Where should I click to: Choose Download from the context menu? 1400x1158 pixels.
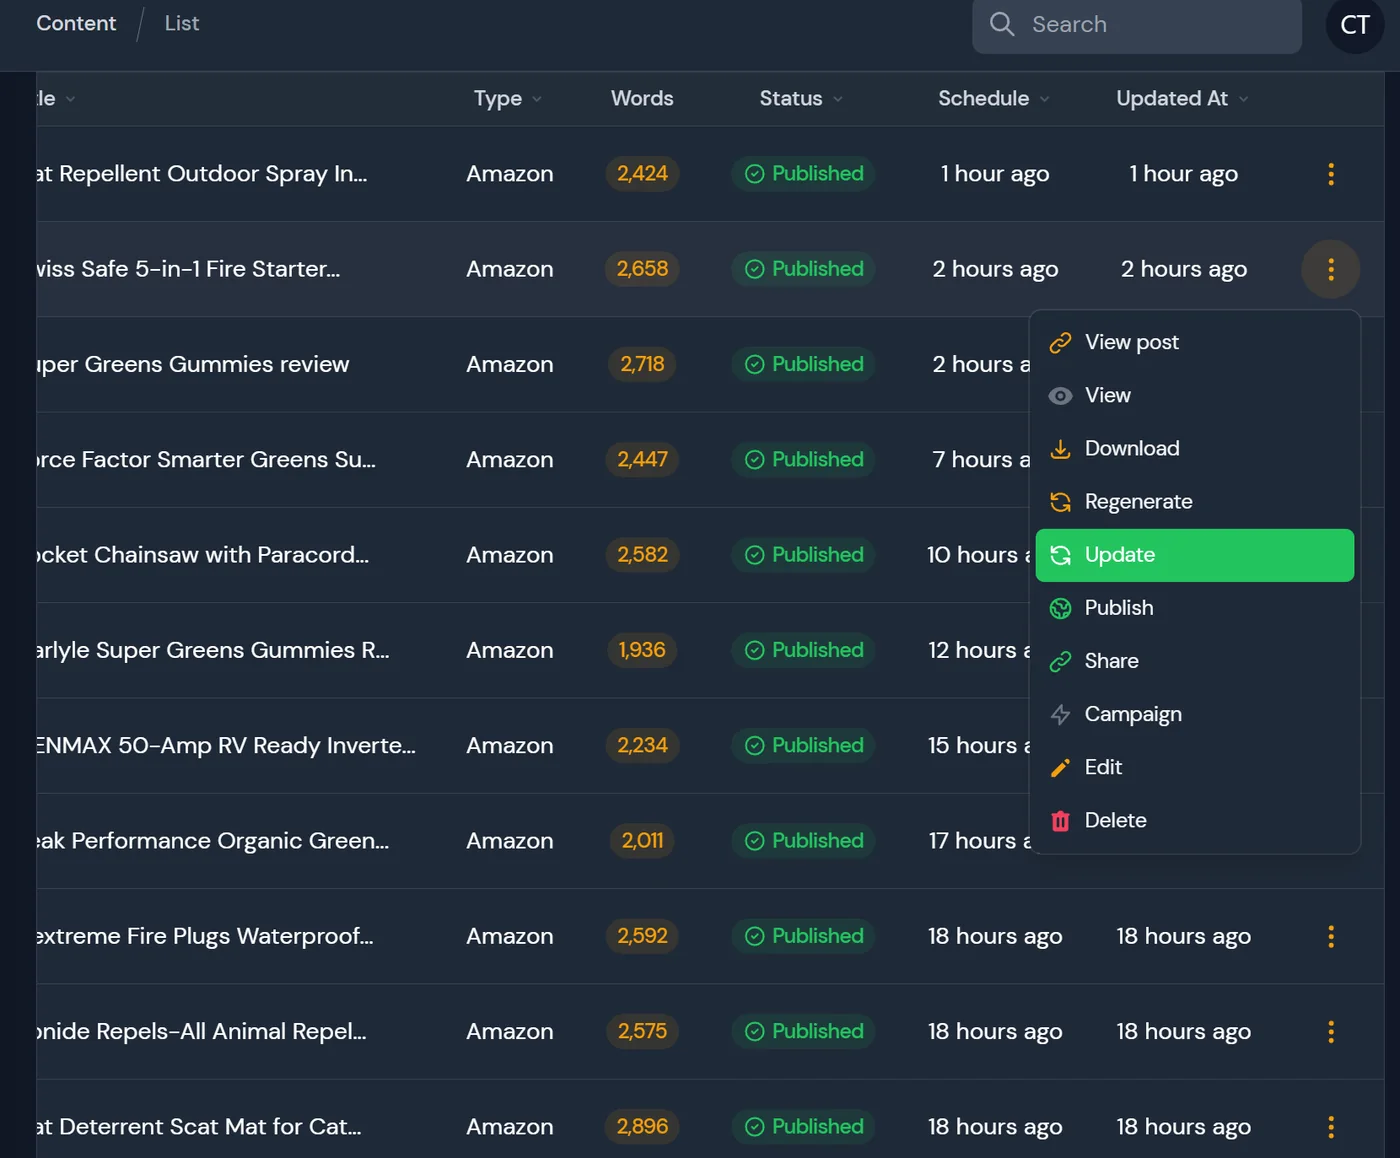(1195, 448)
